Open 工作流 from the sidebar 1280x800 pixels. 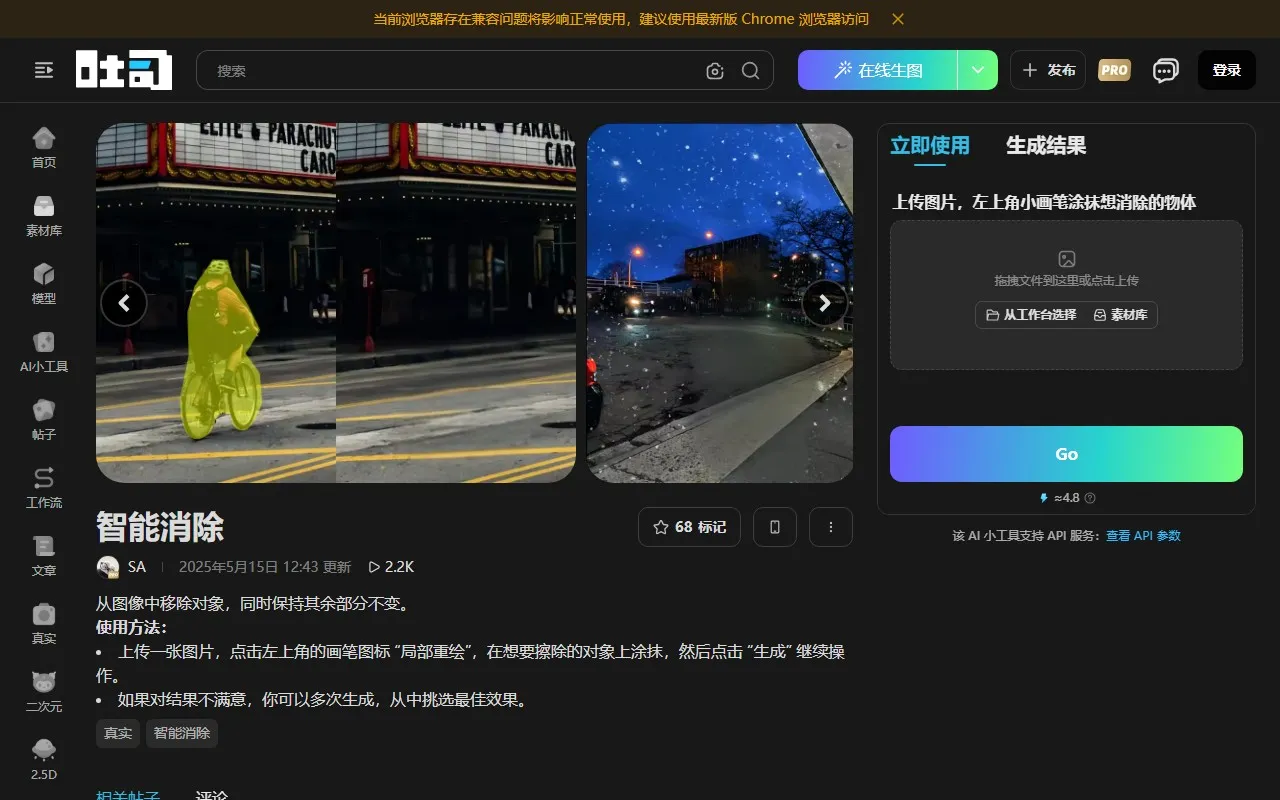tap(43, 487)
